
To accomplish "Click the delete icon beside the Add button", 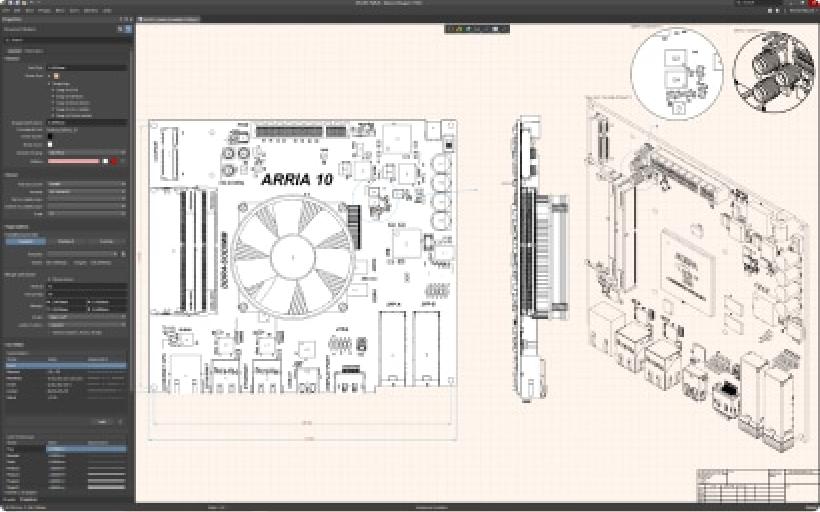I will 122,421.
